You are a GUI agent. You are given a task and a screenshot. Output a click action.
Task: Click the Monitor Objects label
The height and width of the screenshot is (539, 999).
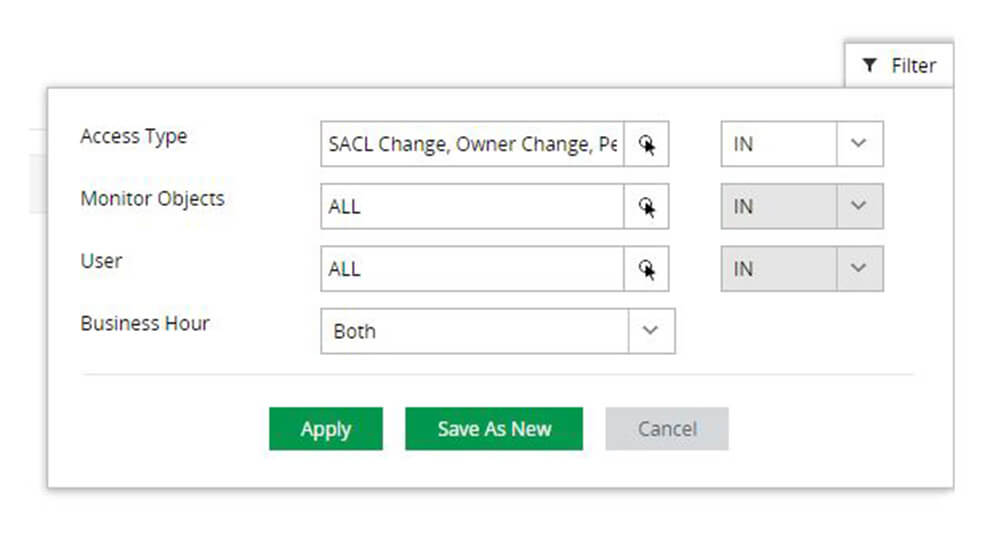152,198
